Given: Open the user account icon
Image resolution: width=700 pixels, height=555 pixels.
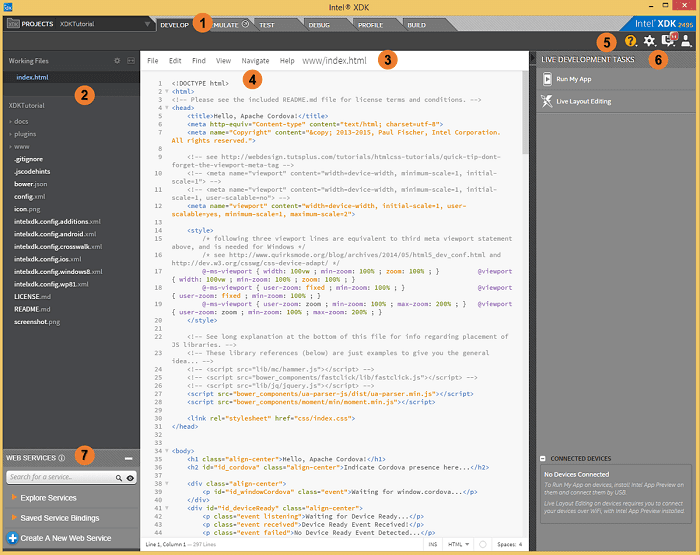Looking at the screenshot, I should click(x=686, y=41).
